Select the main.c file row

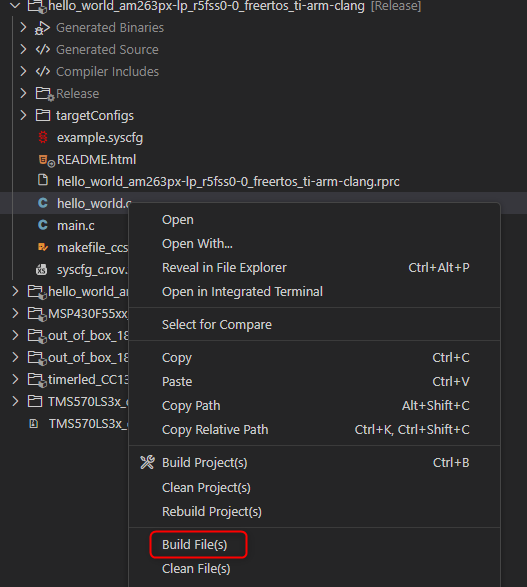click(64, 225)
